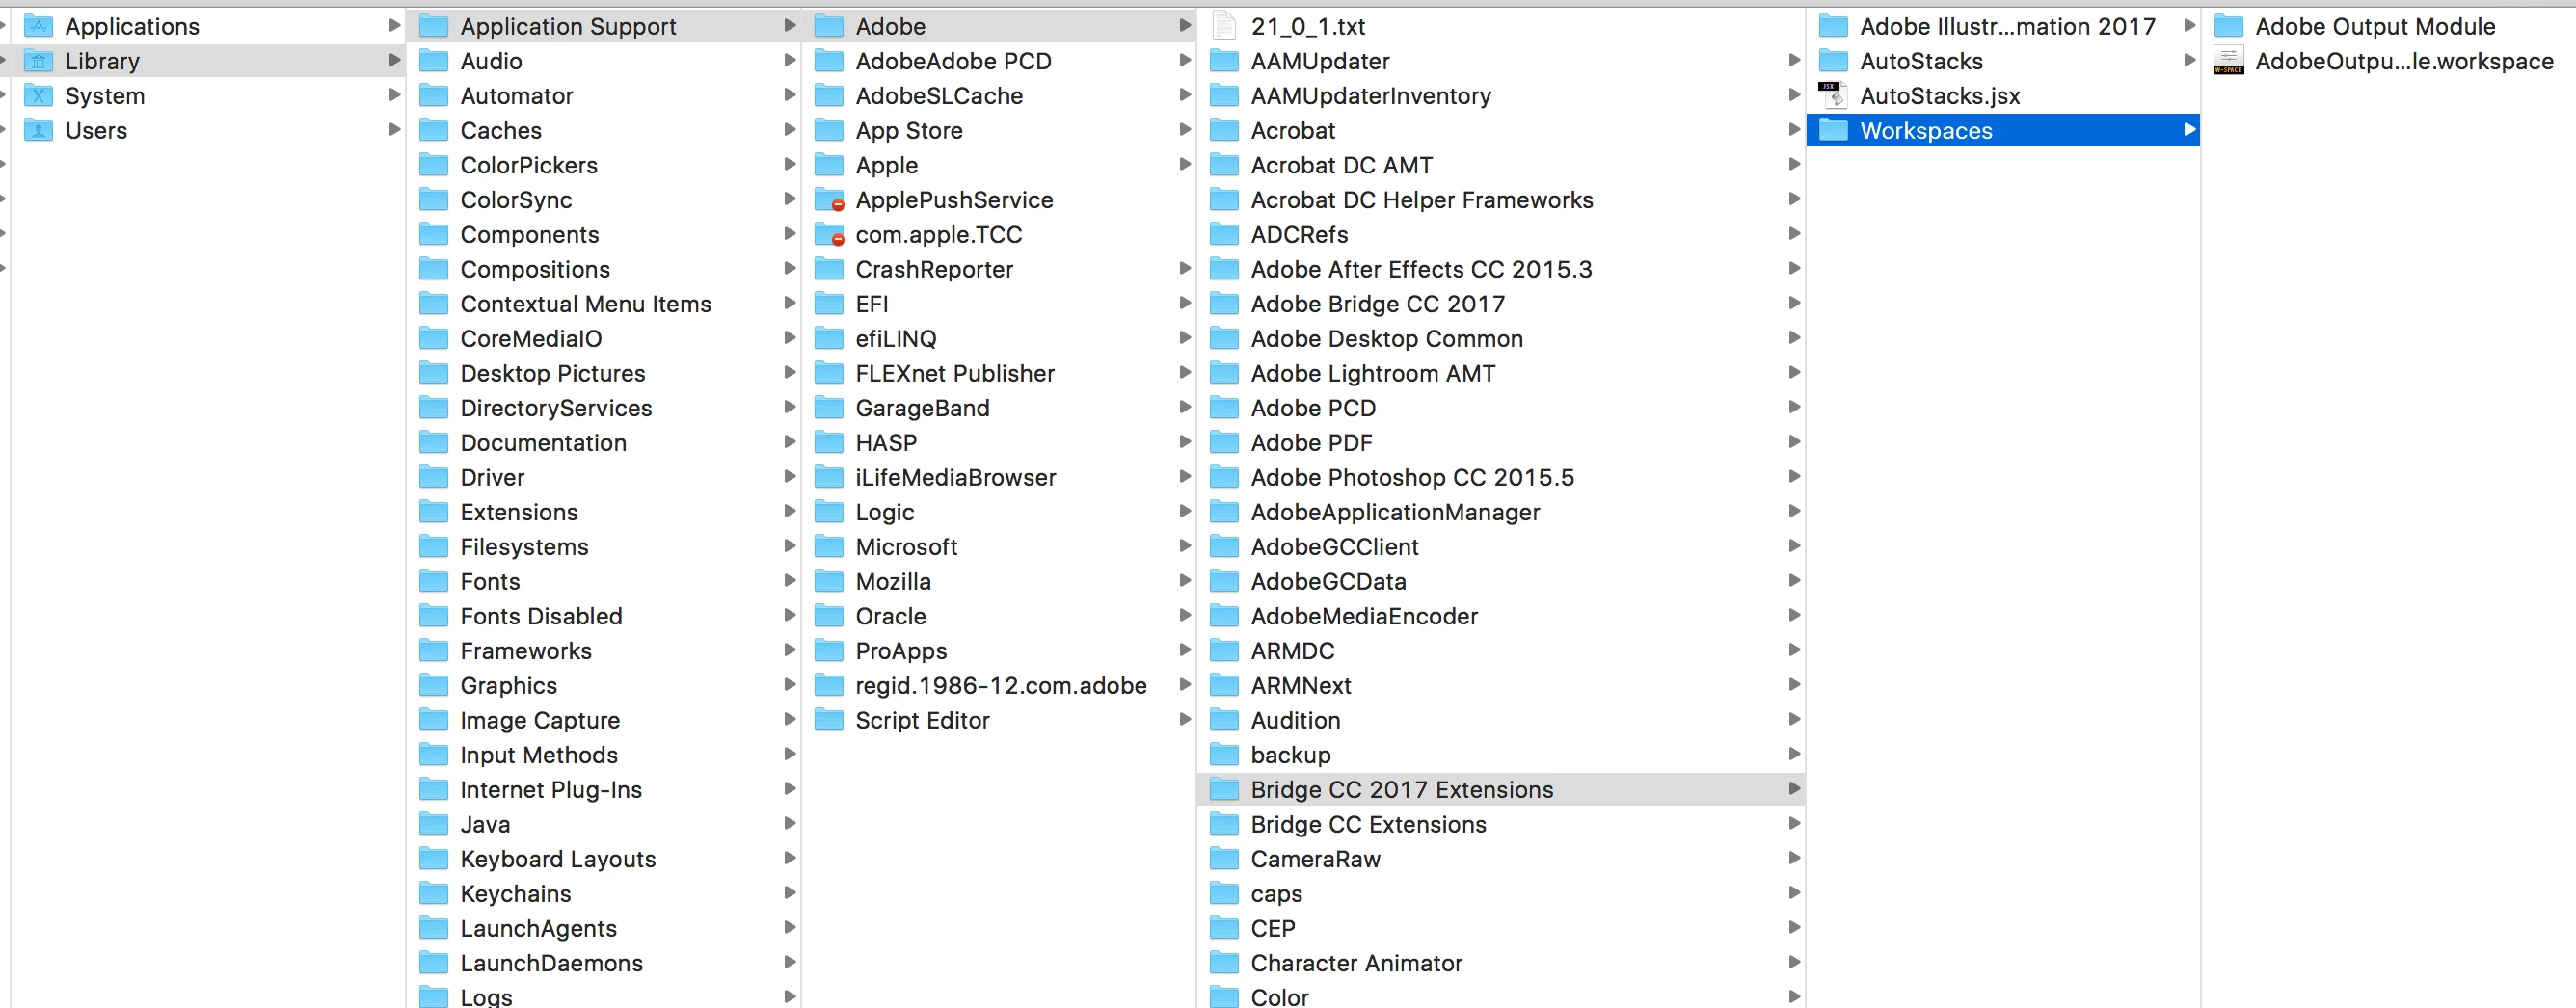Click the Acrobat folder icon
This screenshot has width=2576, height=1008.
coord(1224,130)
